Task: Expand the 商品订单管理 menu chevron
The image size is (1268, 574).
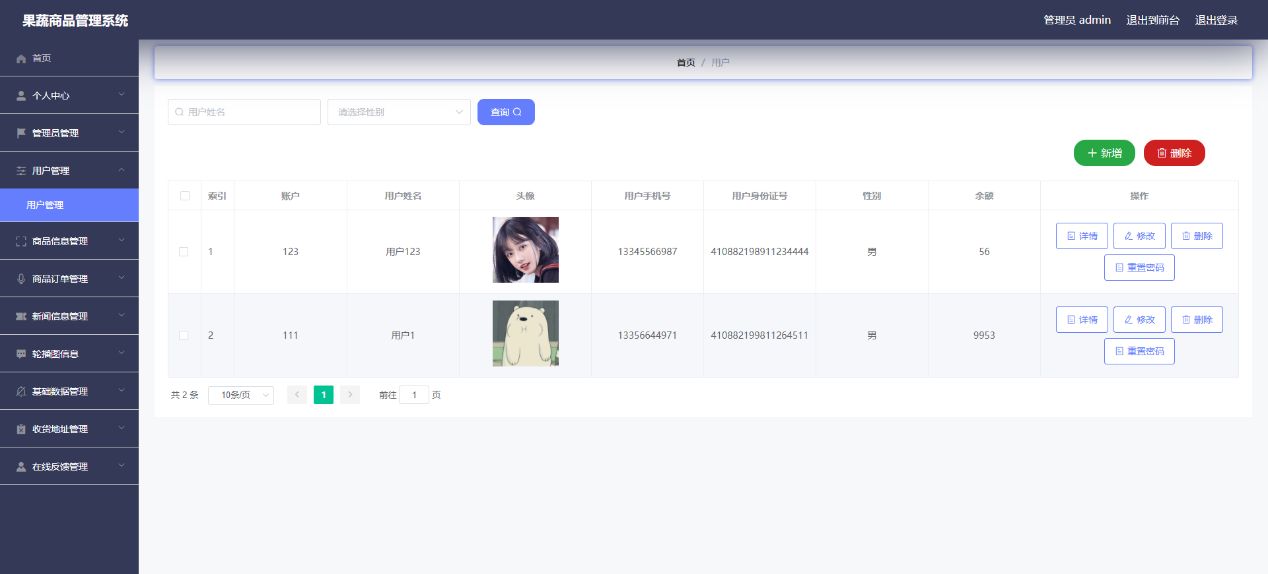Action: click(121, 279)
